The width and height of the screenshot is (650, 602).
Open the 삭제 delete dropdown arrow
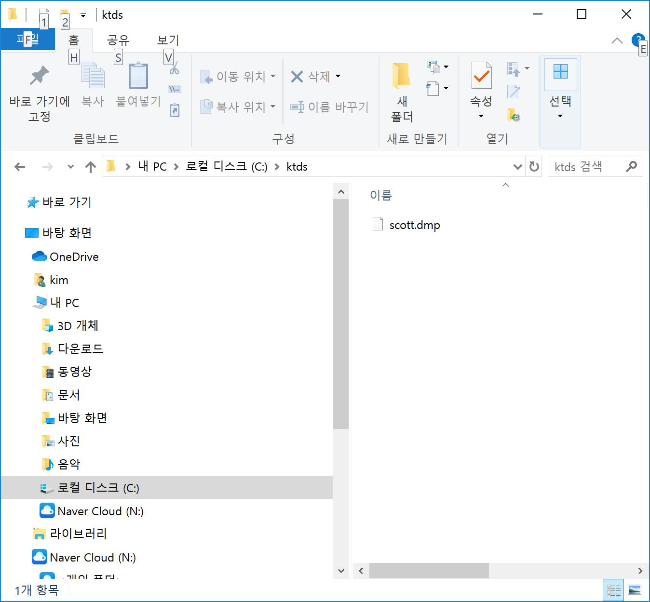[338, 76]
